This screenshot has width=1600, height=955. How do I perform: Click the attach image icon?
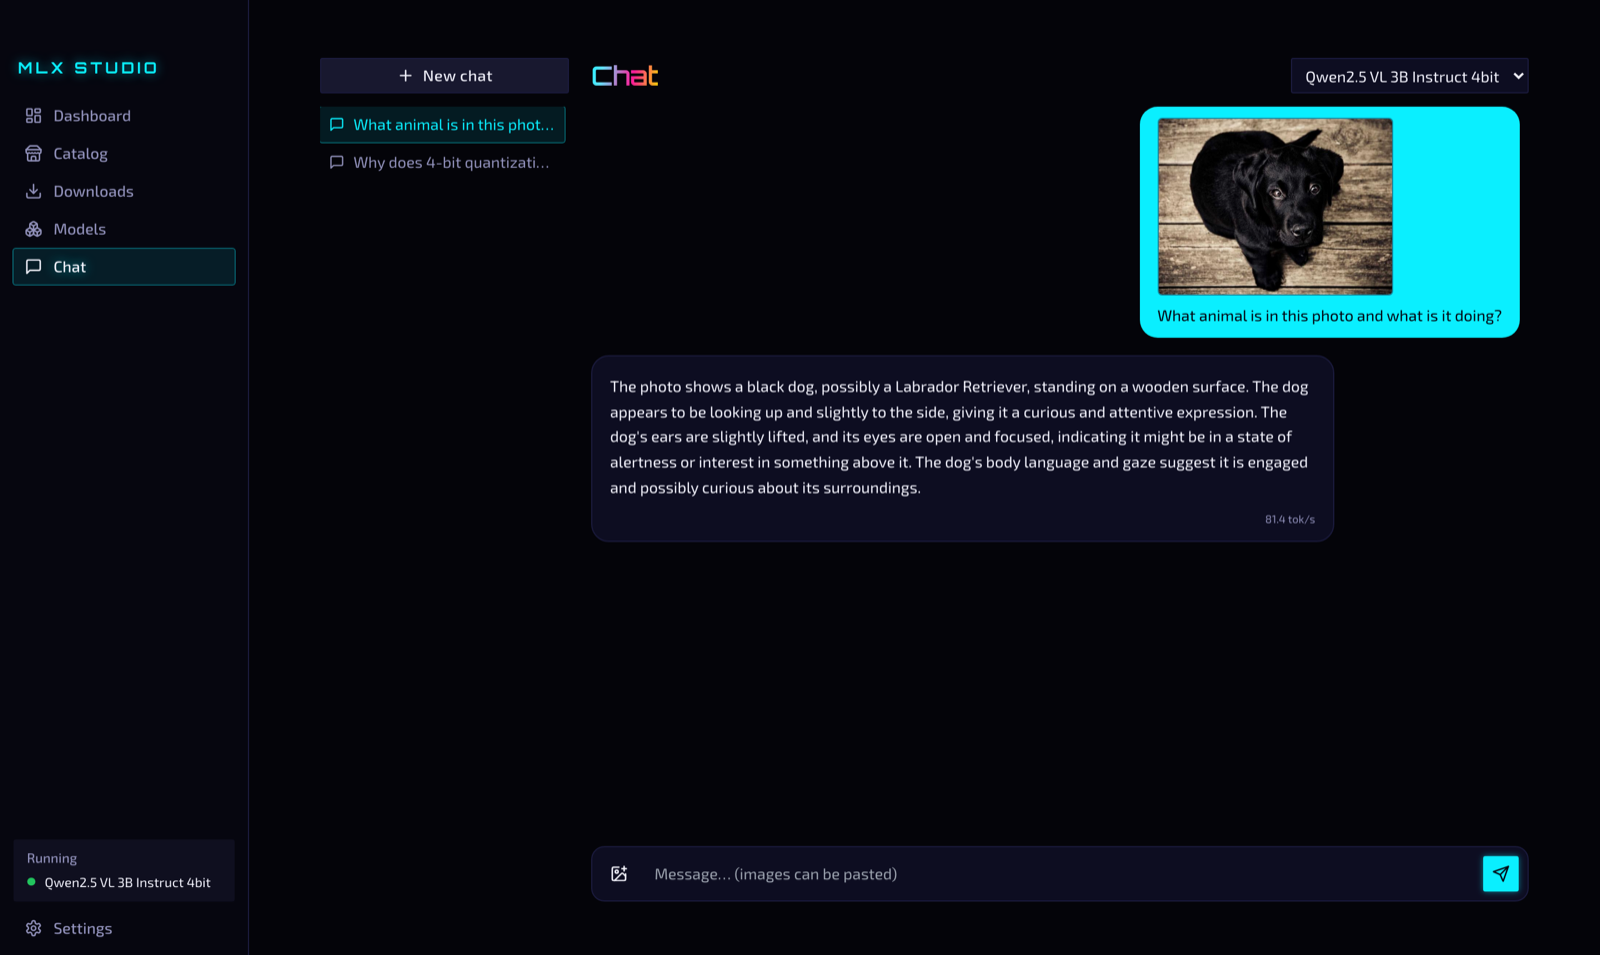(x=619, y=874)
